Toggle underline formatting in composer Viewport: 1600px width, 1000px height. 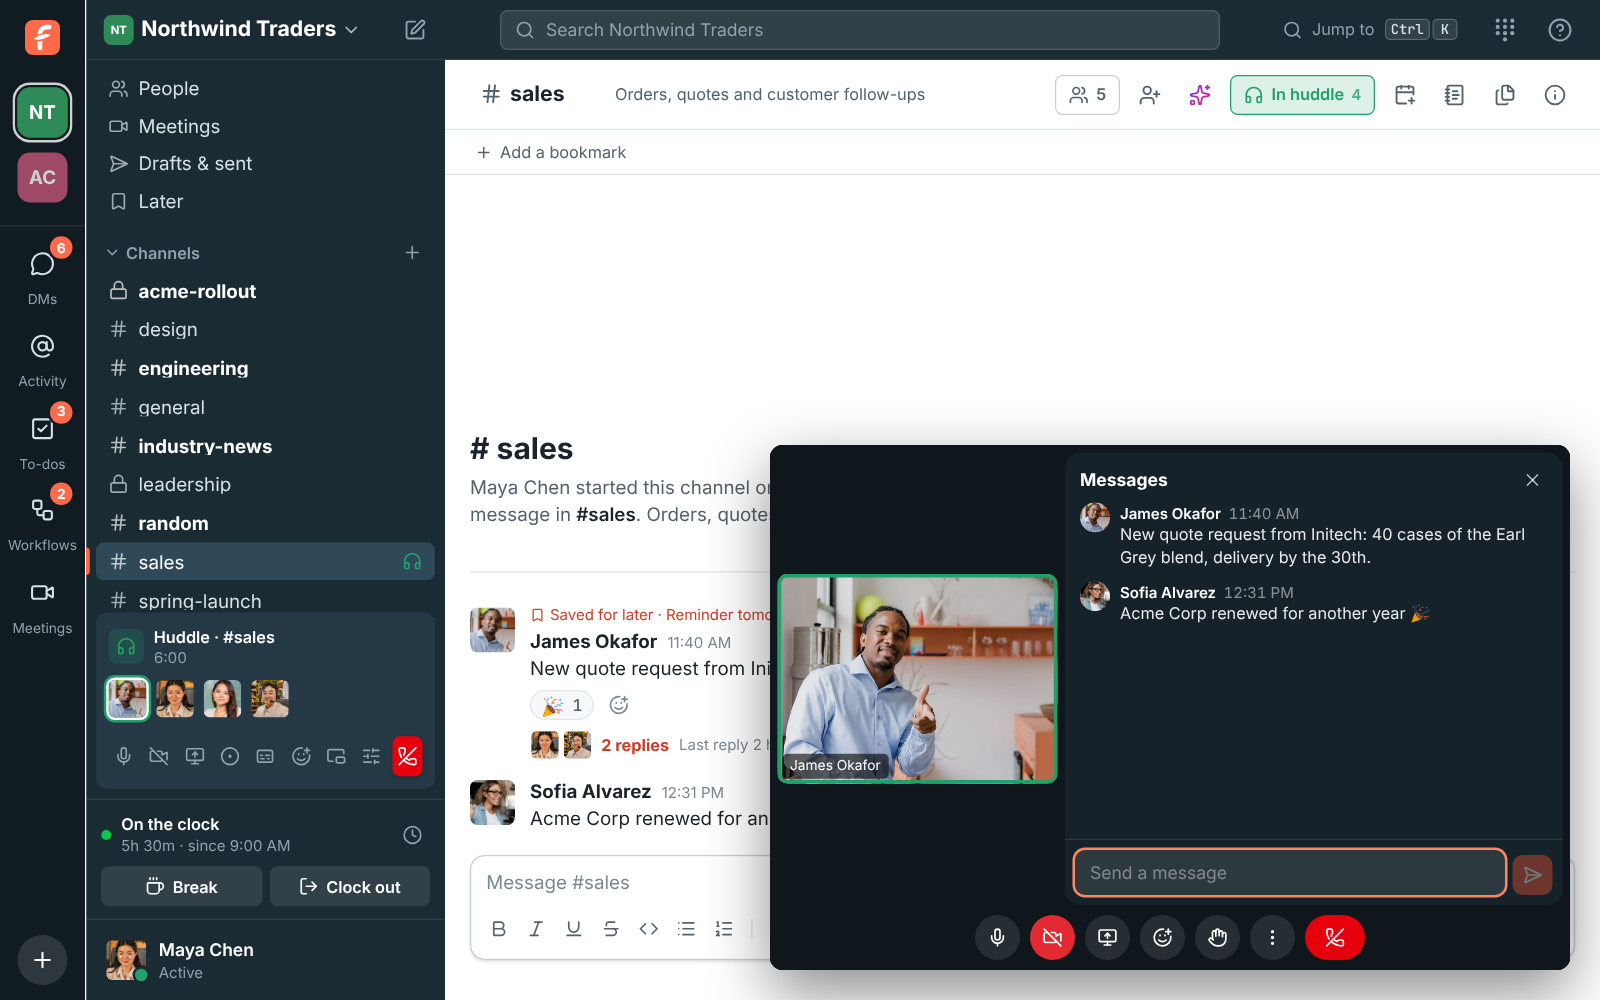573,929
